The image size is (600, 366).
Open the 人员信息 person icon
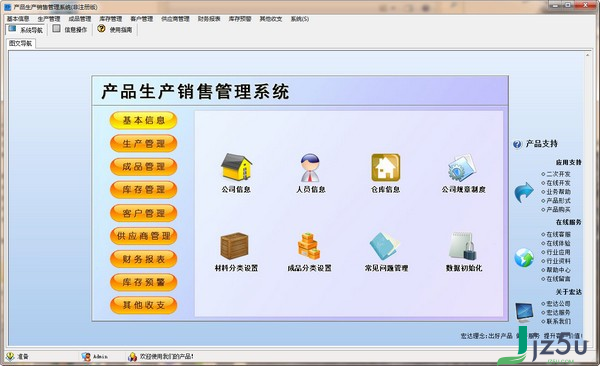(310, 167)
